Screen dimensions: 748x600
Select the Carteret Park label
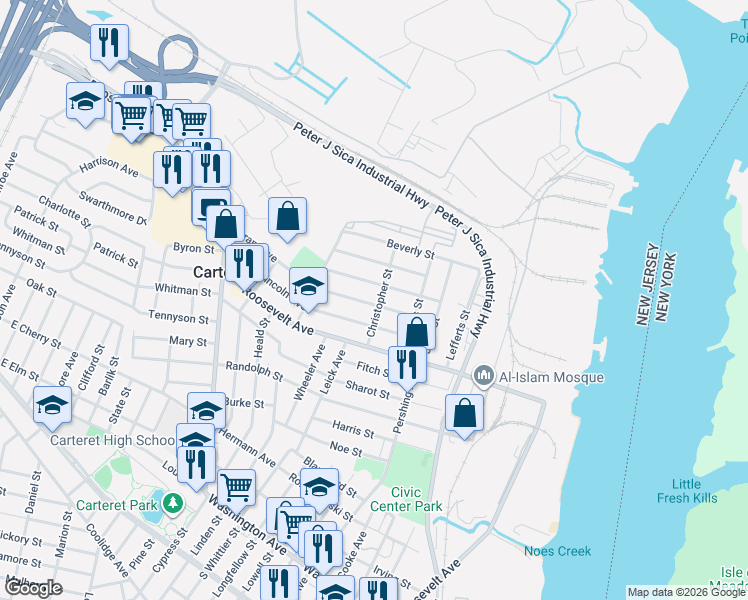116,505
